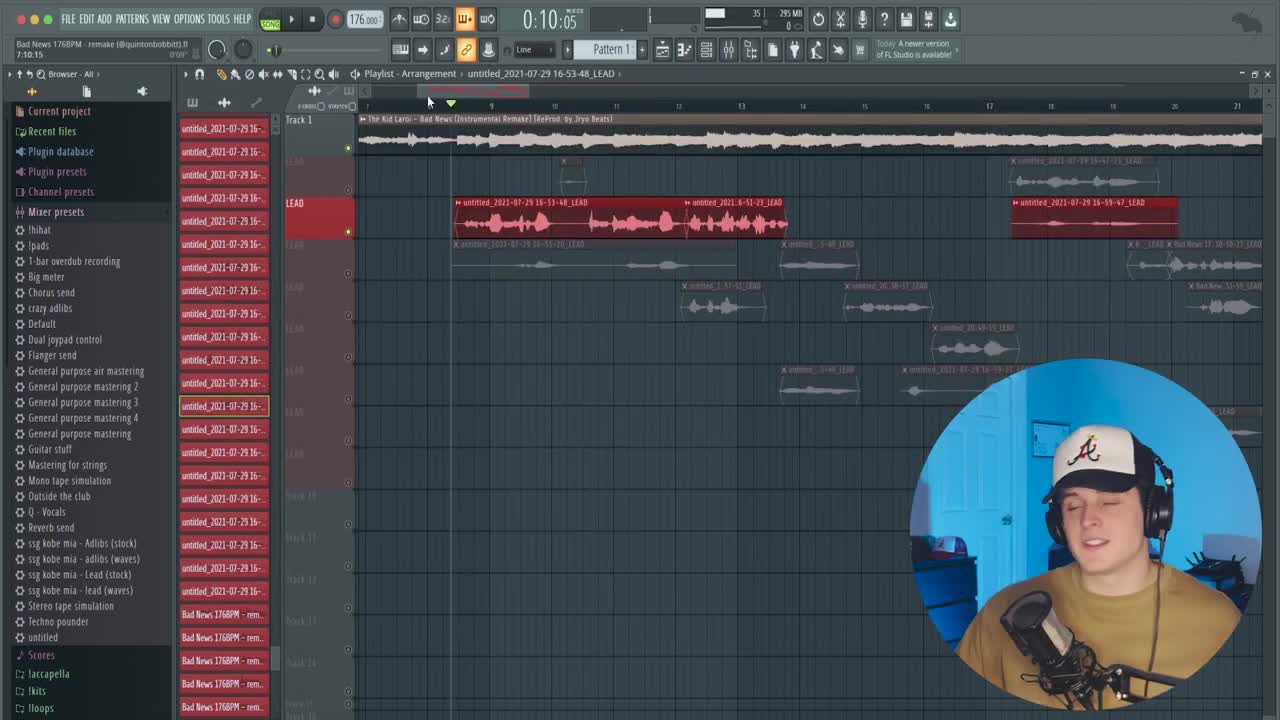
Task: Save new version of project
Action: click(x=928, y=19)
